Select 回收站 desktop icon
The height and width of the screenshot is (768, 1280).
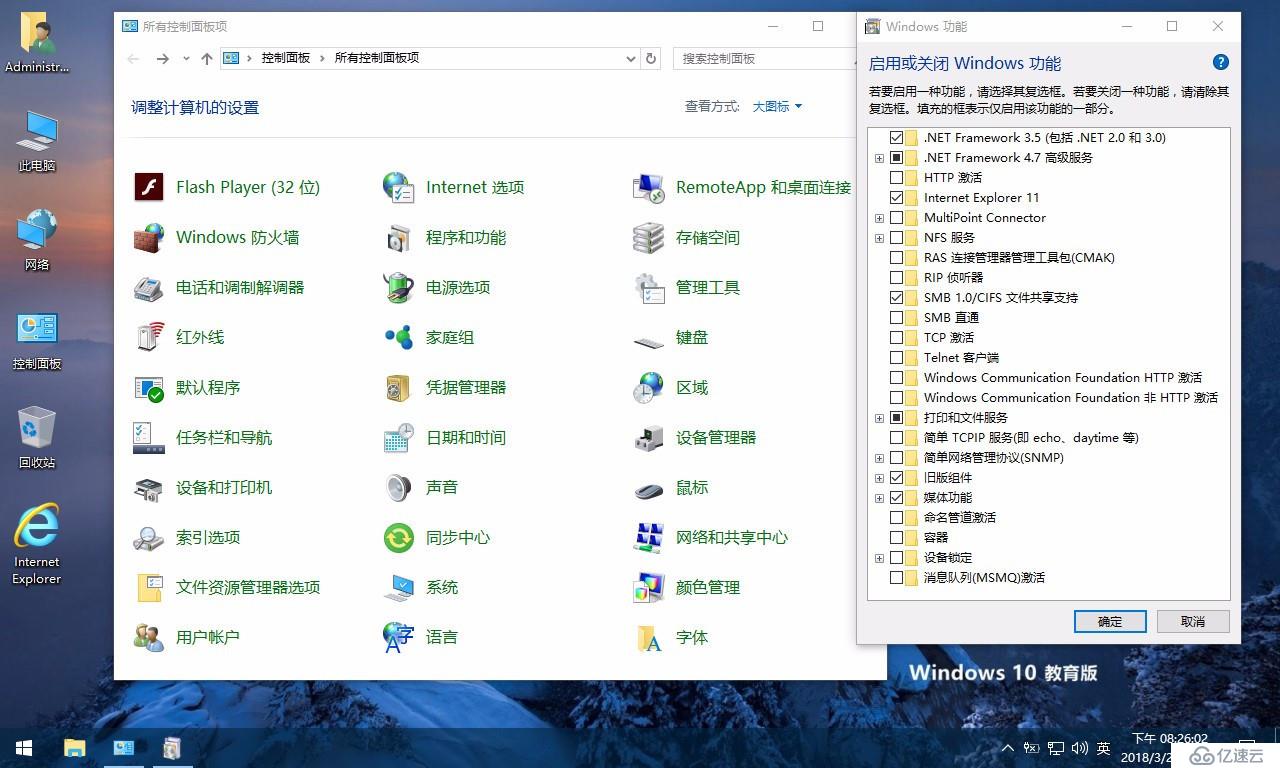[37, 437]
